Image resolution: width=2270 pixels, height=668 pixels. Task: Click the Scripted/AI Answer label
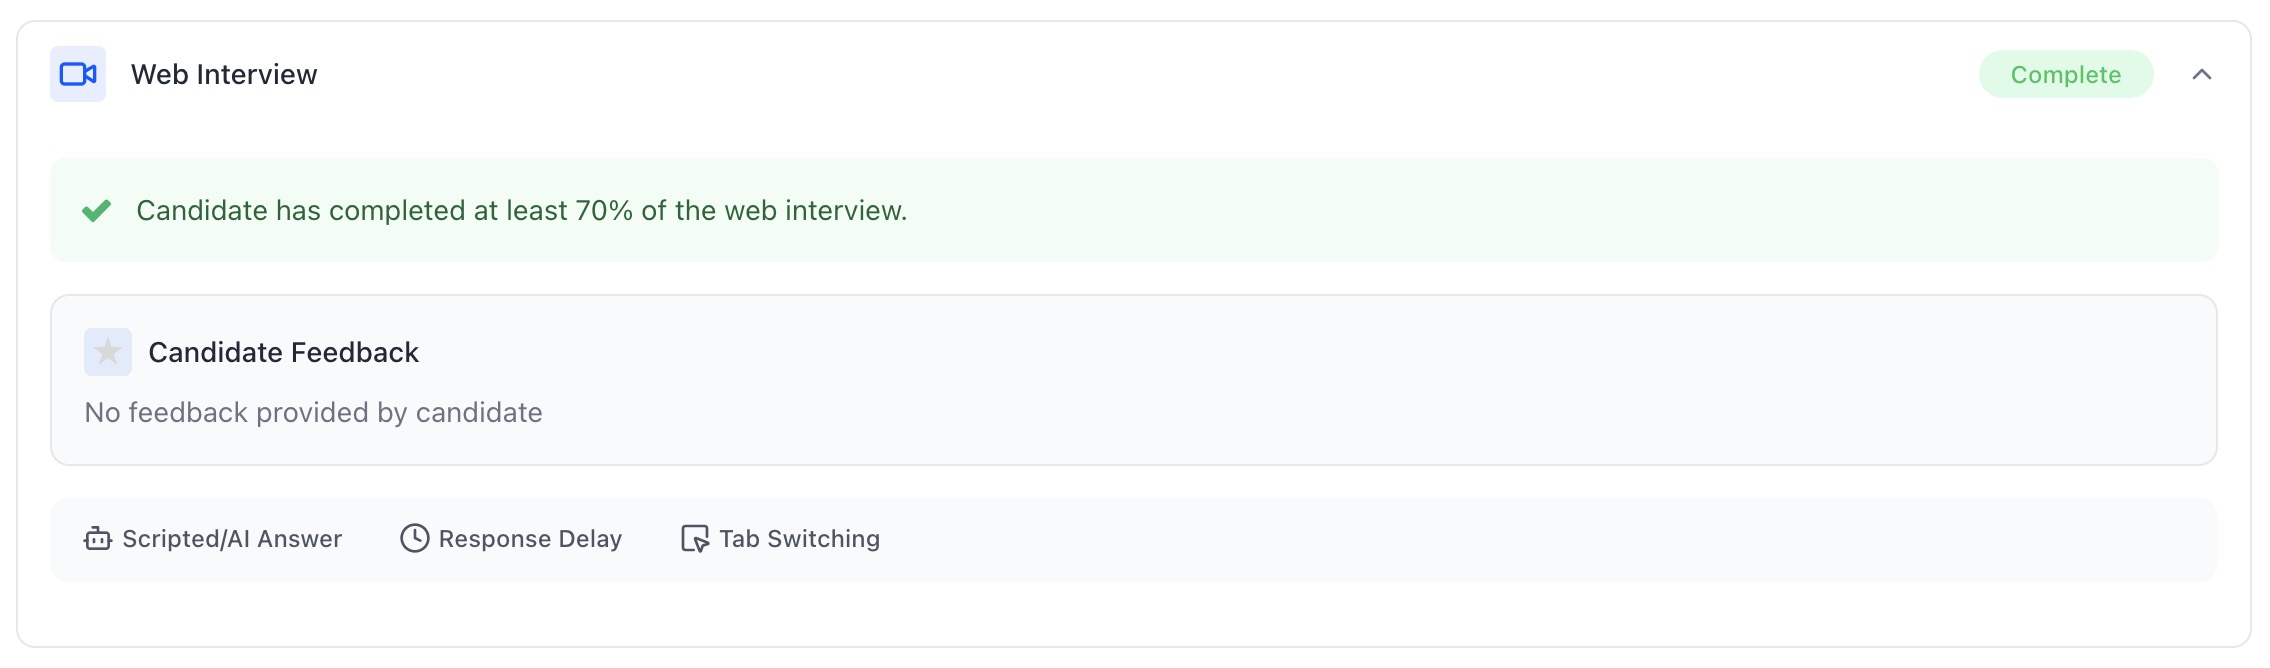click(x=232, y=539)
